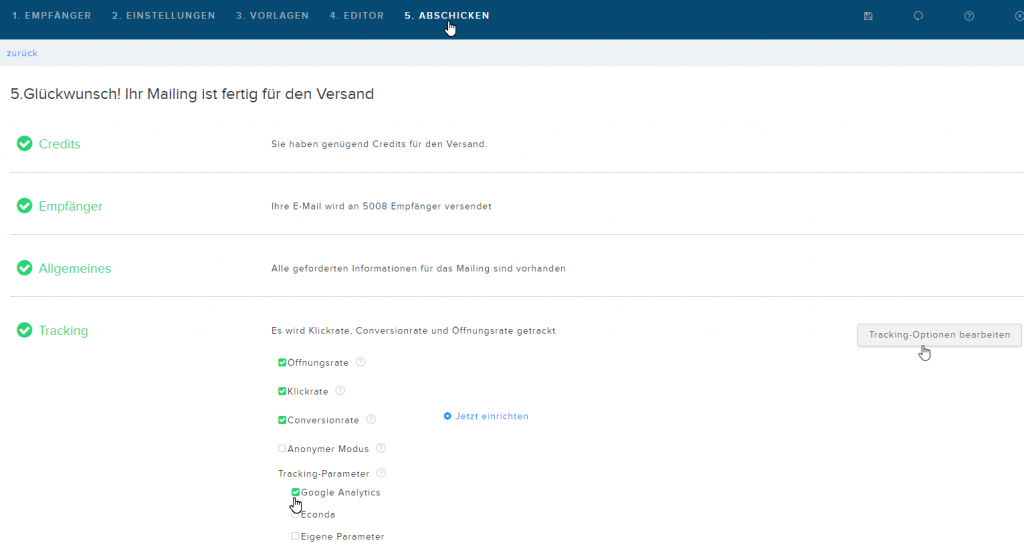Uncheck the Öffnungsrate checkbox
The image size is (1024, 555).
(x=282, y=362)
